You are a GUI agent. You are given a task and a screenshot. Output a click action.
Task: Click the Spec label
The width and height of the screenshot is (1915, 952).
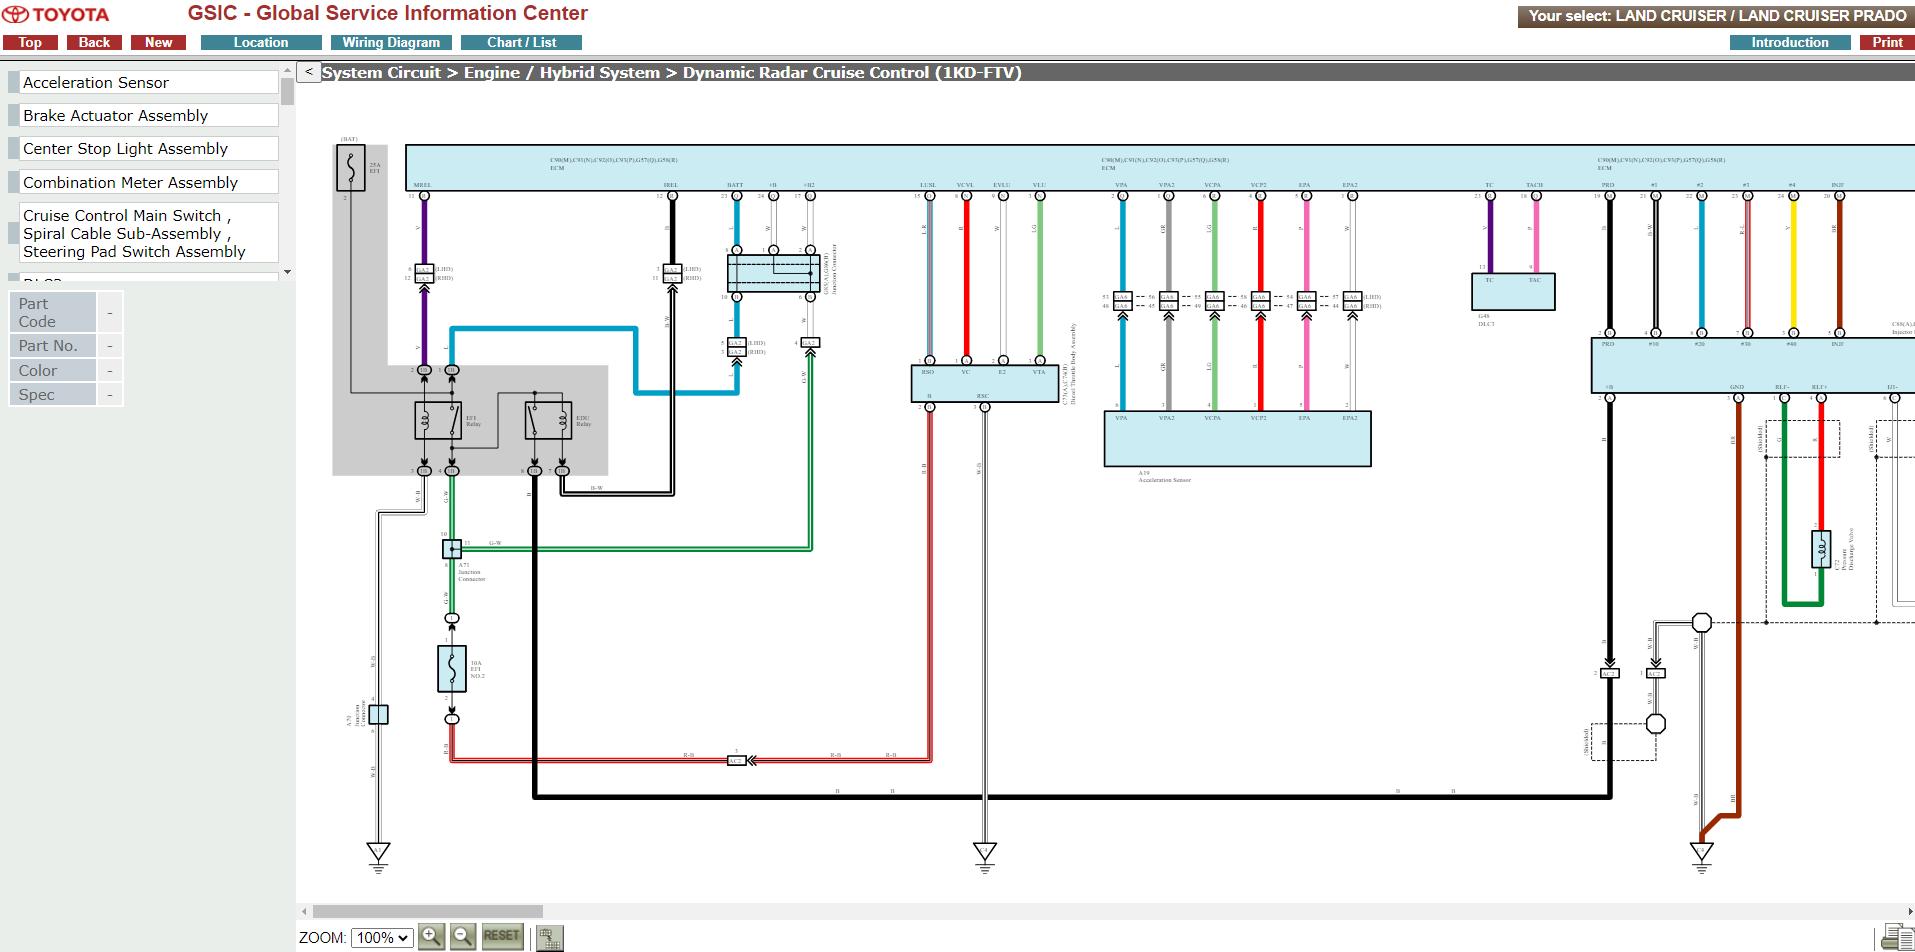pos(52,395)
